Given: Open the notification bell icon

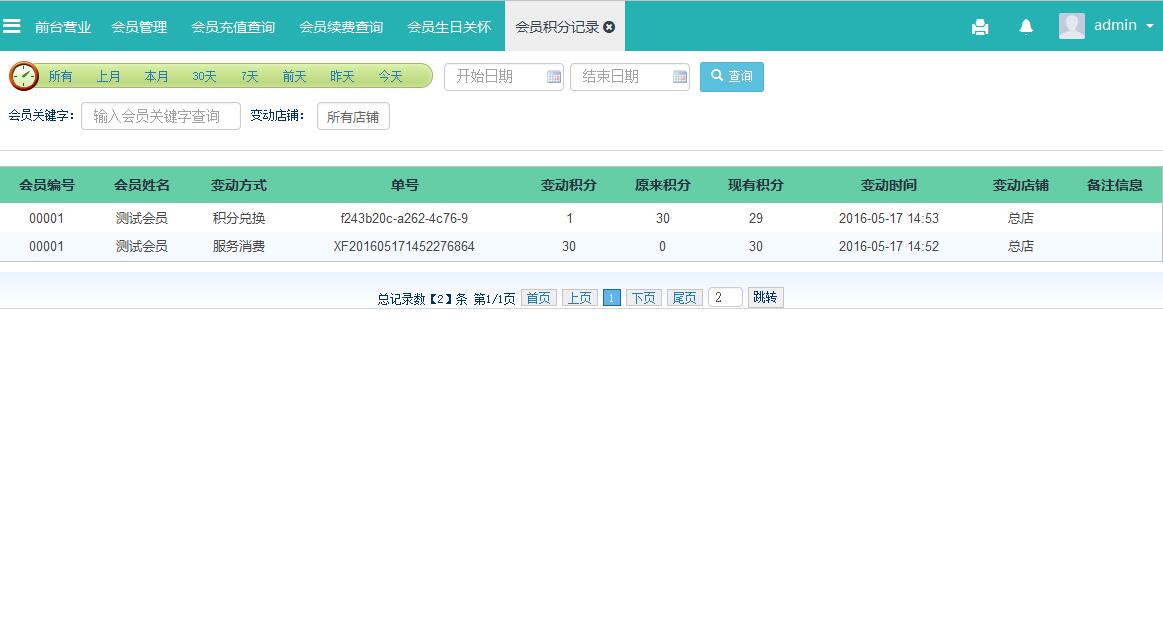Looking at the screenshot, I should click(1026, 27).
